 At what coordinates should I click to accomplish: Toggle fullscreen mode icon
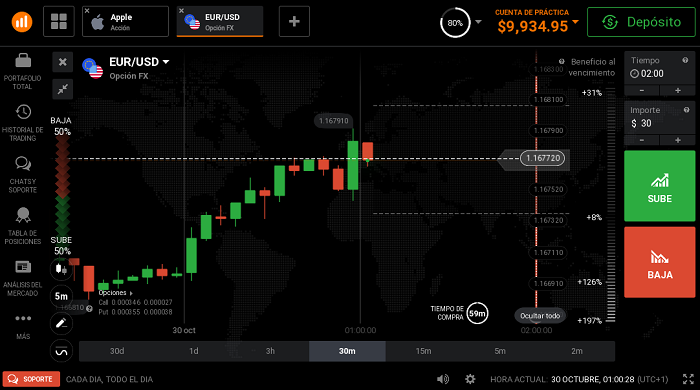click(688, 379)
